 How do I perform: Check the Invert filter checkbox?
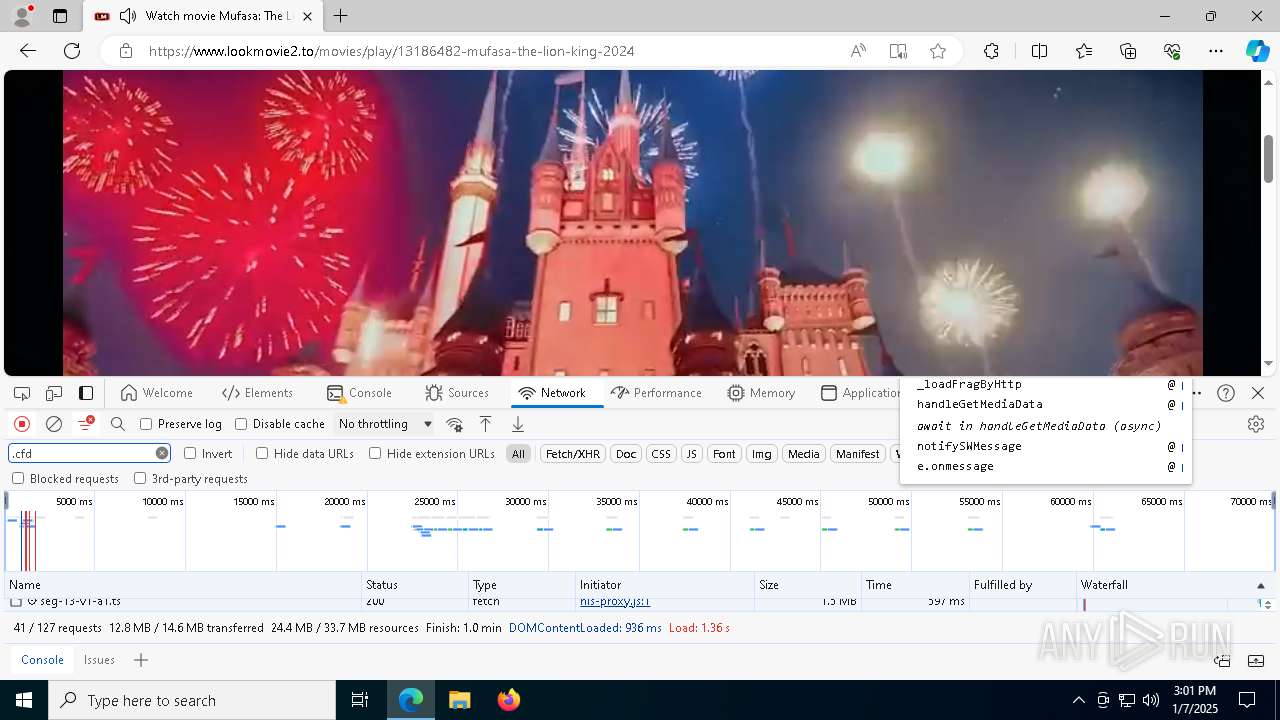tap(190, 453)
